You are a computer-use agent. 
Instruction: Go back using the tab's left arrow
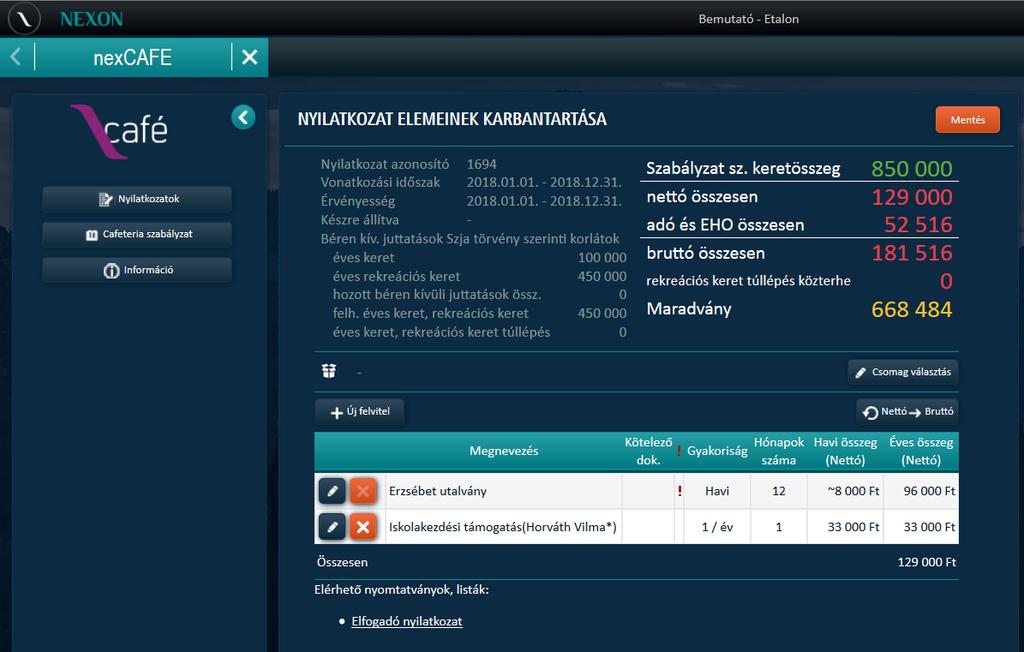[x=16, y=57]
